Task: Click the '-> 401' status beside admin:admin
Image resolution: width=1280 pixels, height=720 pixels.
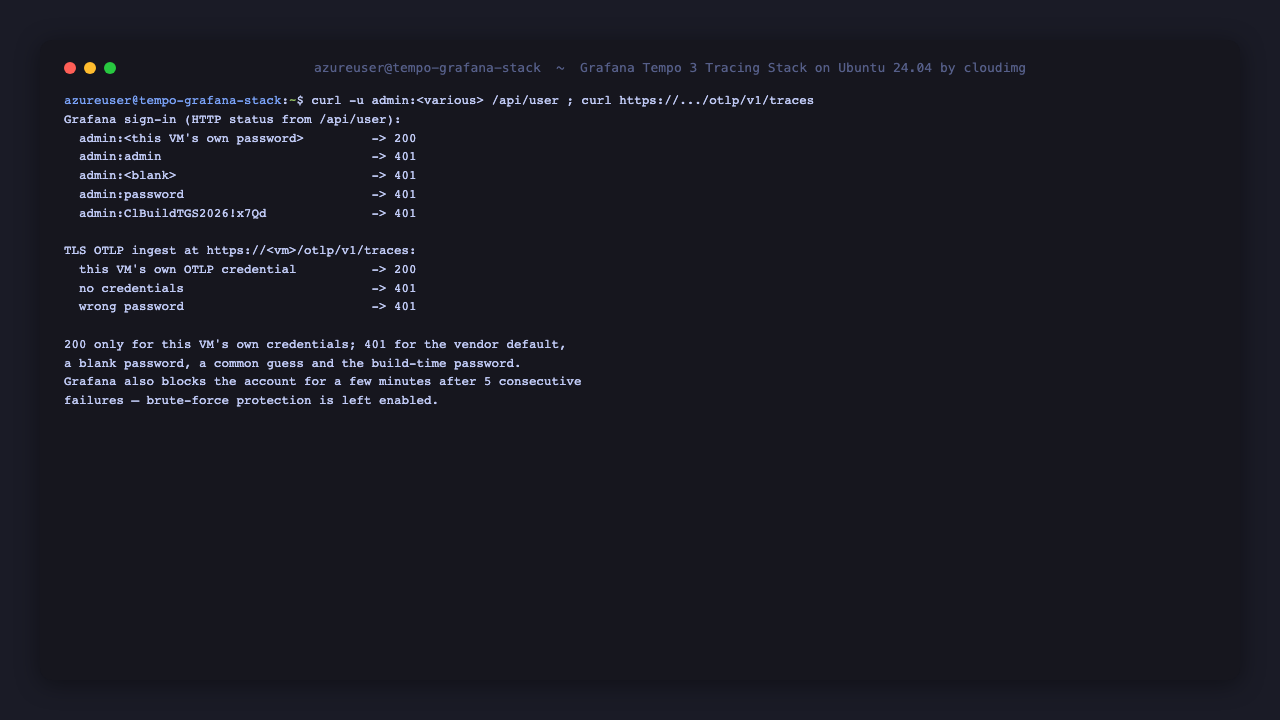Action: pos(394,157)
